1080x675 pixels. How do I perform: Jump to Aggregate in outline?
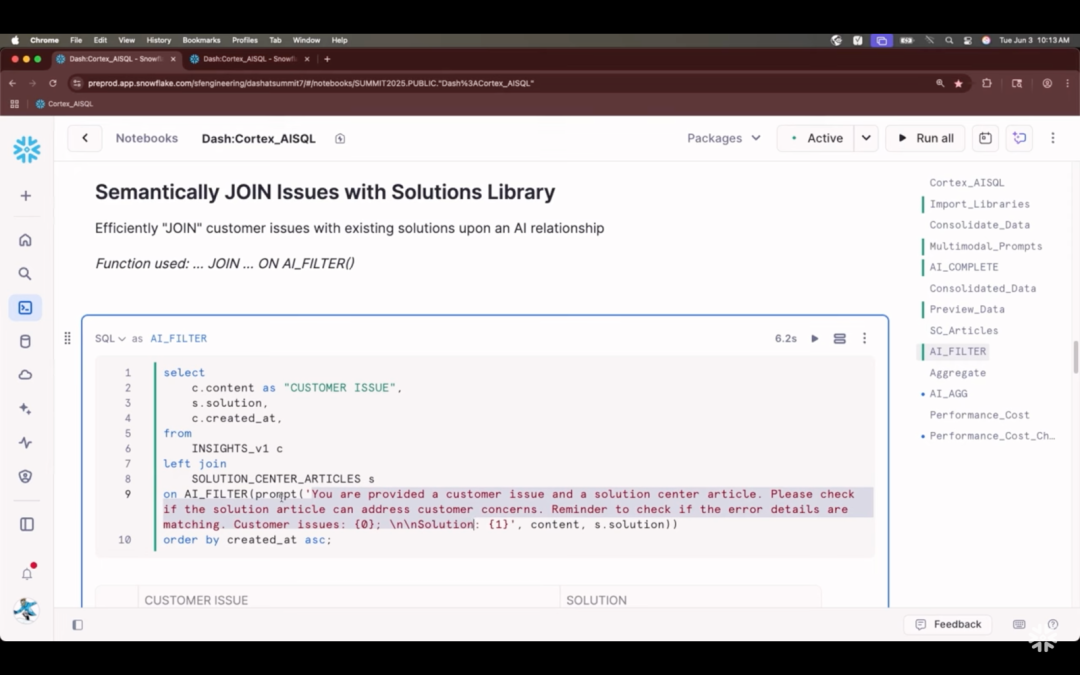click(957, 373)
